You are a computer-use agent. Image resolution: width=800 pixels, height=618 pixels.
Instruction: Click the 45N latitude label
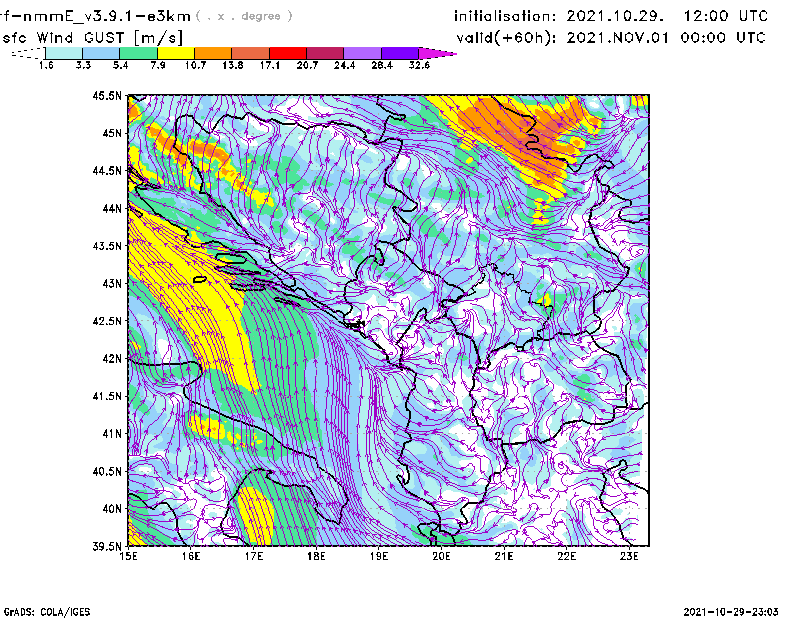click(112, 133)
